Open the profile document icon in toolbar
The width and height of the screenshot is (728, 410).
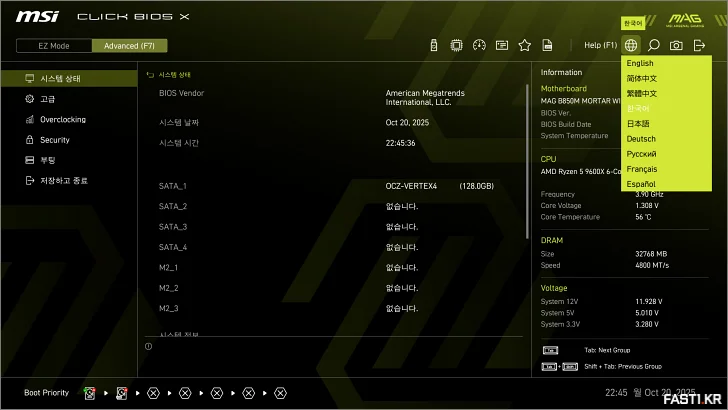coord(547,46)
